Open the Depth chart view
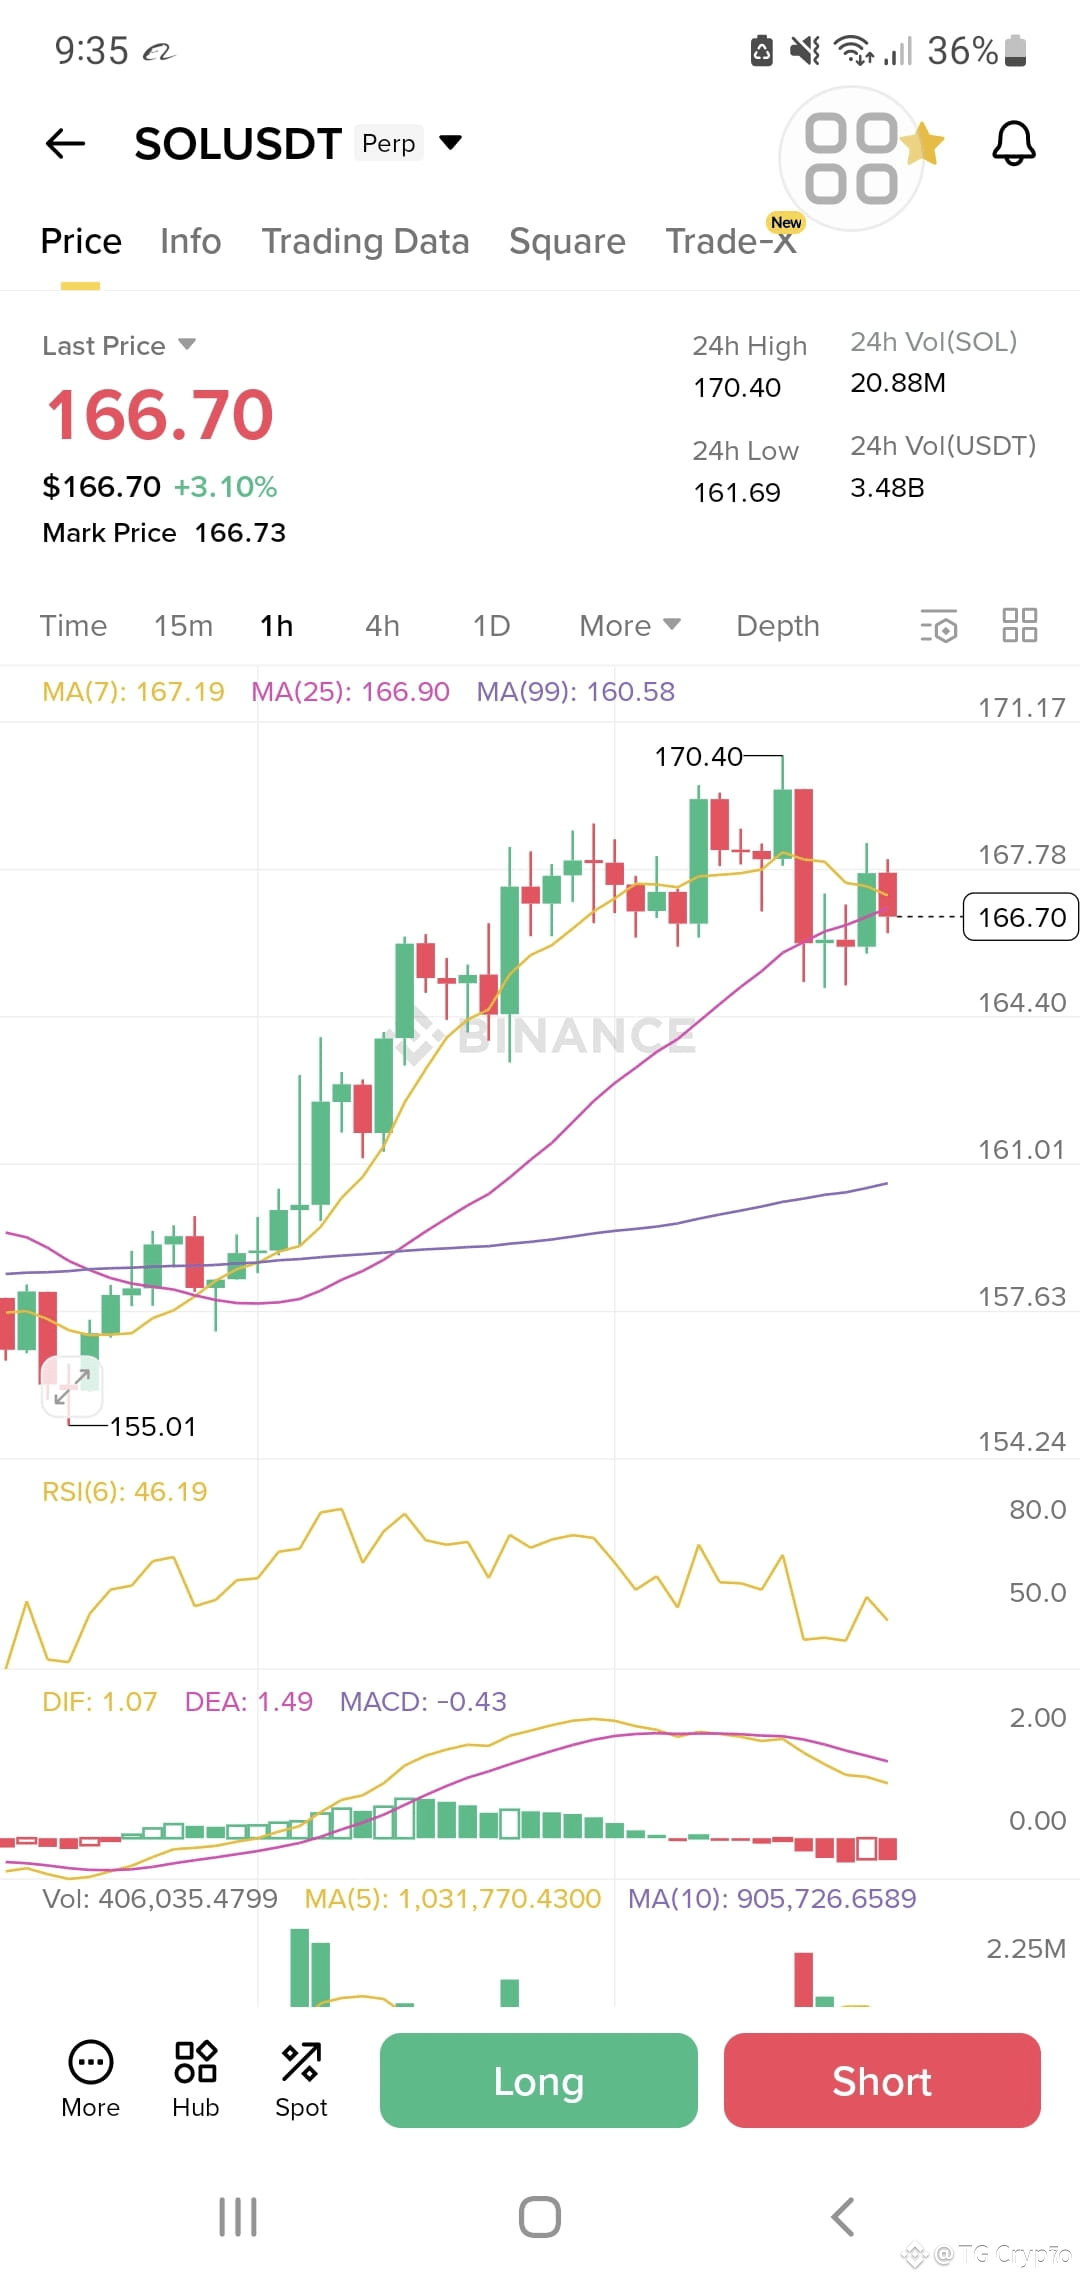Viewport: 1080px width, 2280px height. [x=778, y=626]
